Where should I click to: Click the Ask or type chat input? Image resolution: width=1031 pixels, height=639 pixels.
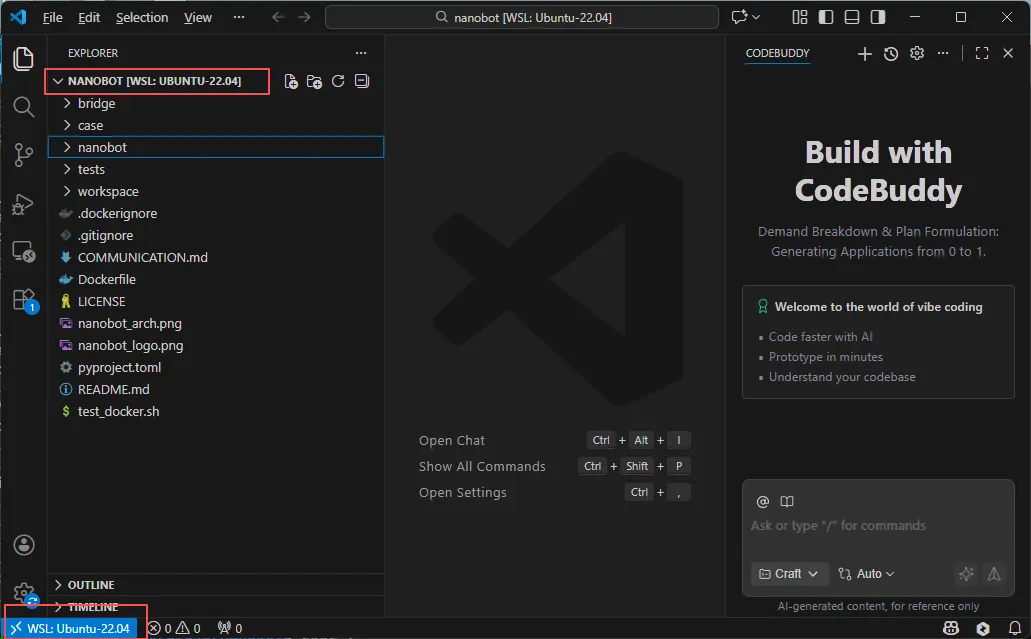(878, 525)
